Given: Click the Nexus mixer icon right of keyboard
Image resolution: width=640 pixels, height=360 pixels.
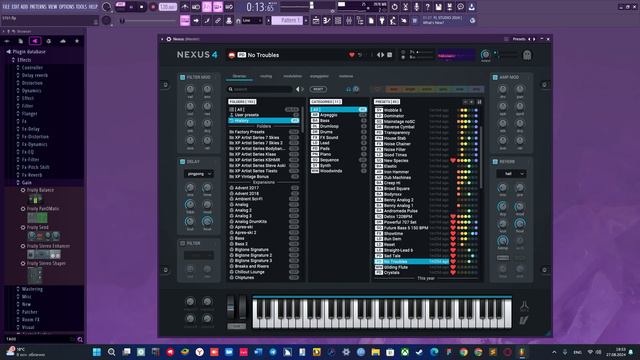Looking at the screenshot, I should coord(524,305).
